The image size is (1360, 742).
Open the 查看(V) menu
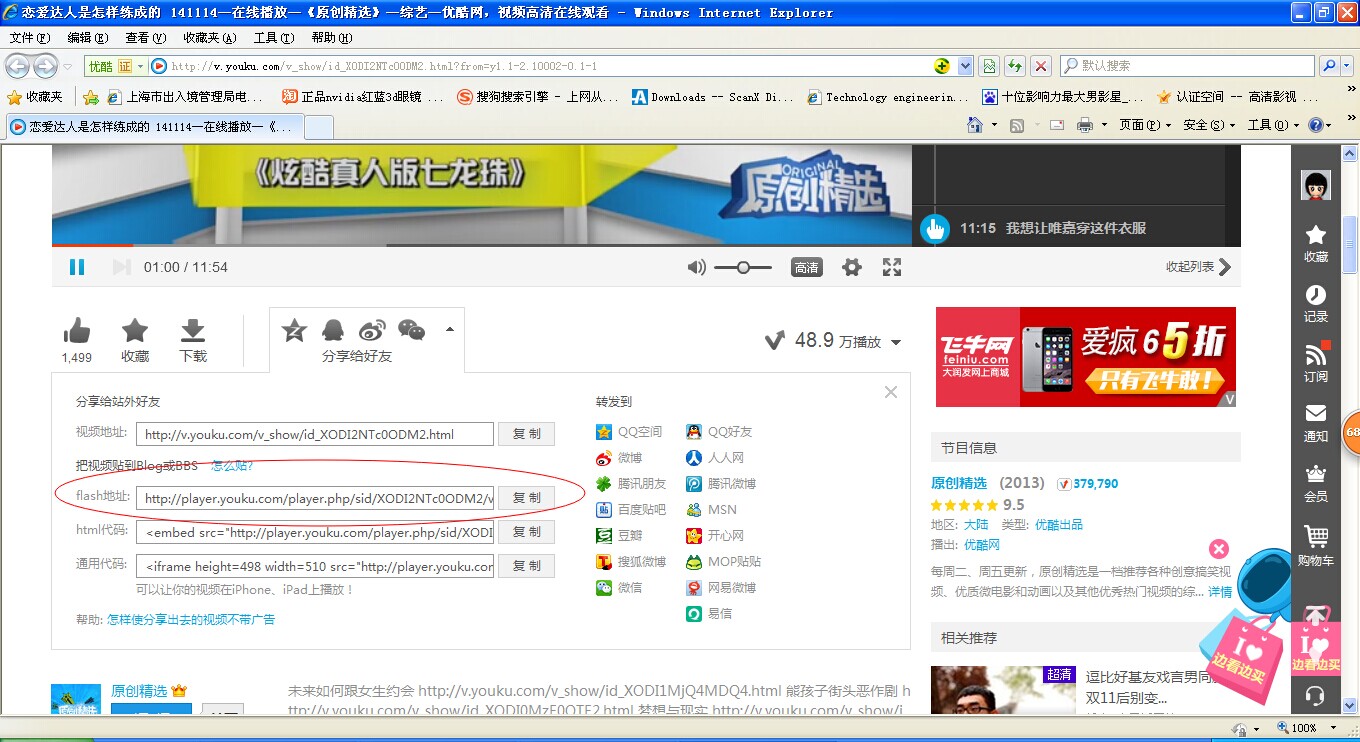coord(146,38)
